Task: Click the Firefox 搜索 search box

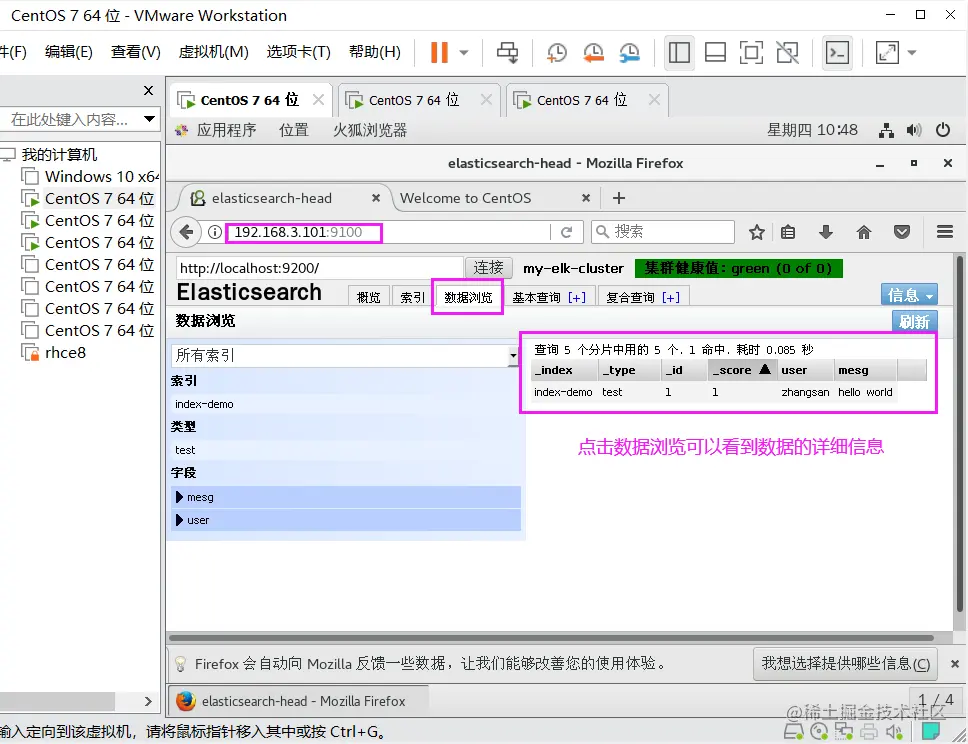Action: click(x=662, y=232)
